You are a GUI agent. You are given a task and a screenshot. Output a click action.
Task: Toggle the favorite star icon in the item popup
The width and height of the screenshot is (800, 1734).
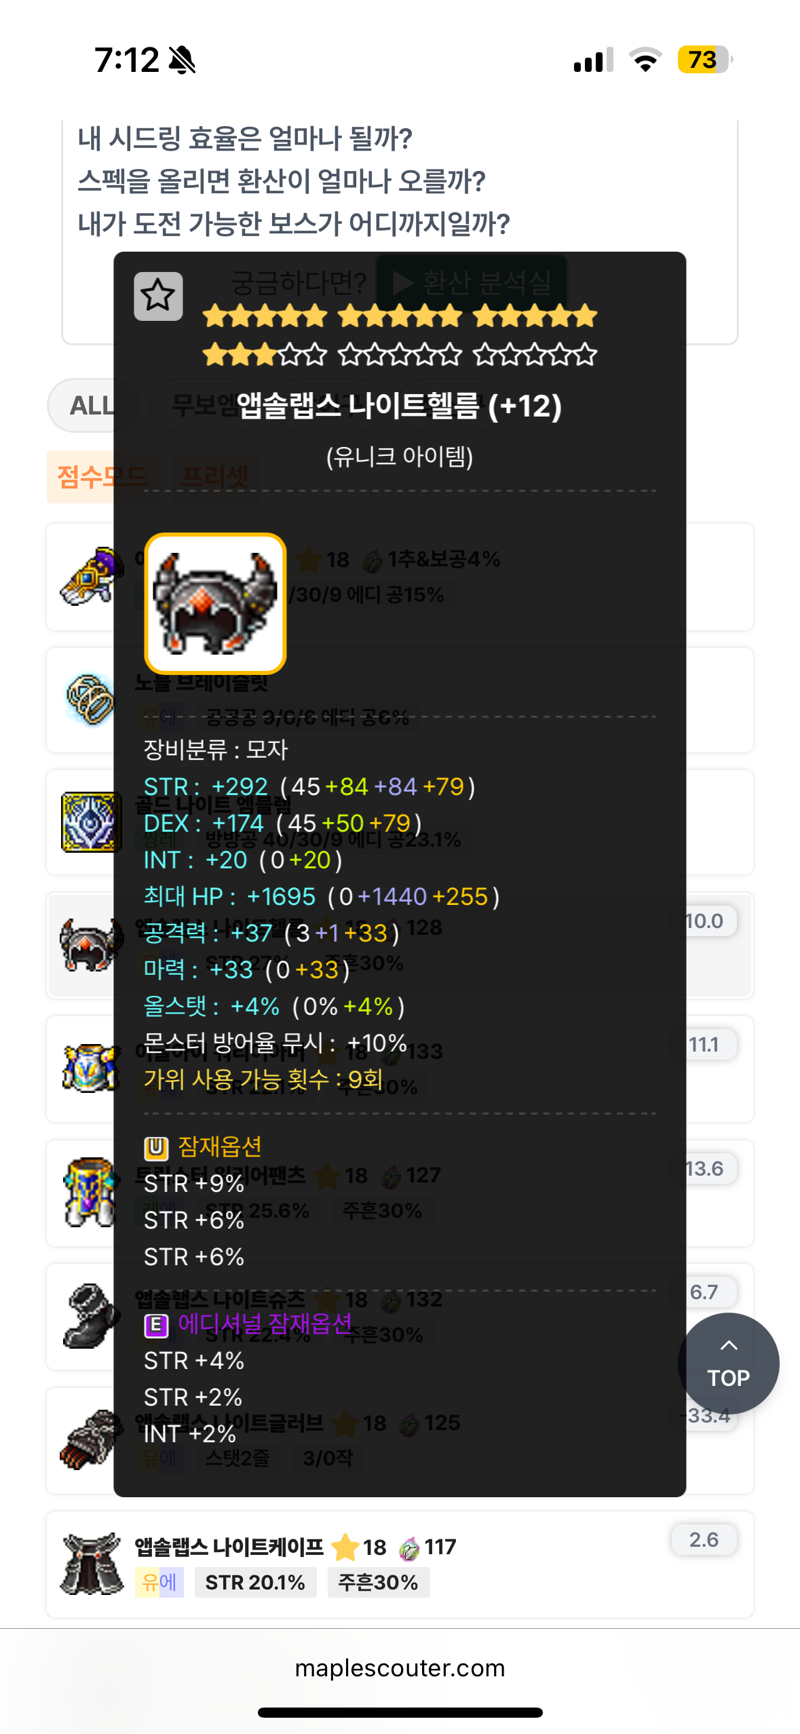click(158, 296)
